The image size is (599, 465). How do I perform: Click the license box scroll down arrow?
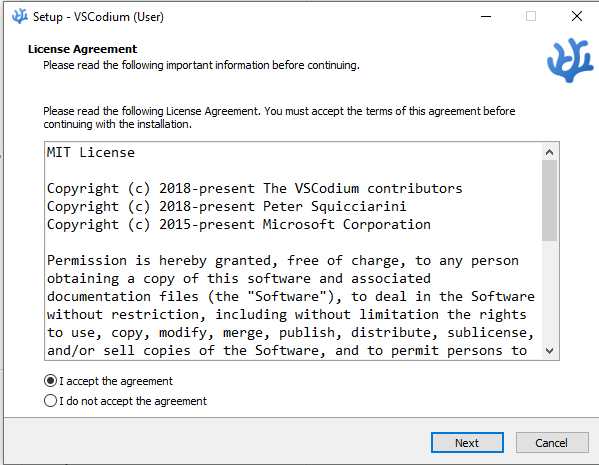pyautogui.click(x=549, y=350)
